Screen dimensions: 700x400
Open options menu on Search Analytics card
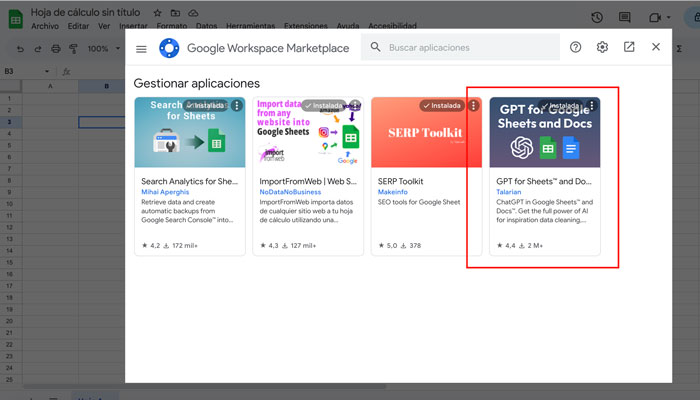click(x=237, y=105)
